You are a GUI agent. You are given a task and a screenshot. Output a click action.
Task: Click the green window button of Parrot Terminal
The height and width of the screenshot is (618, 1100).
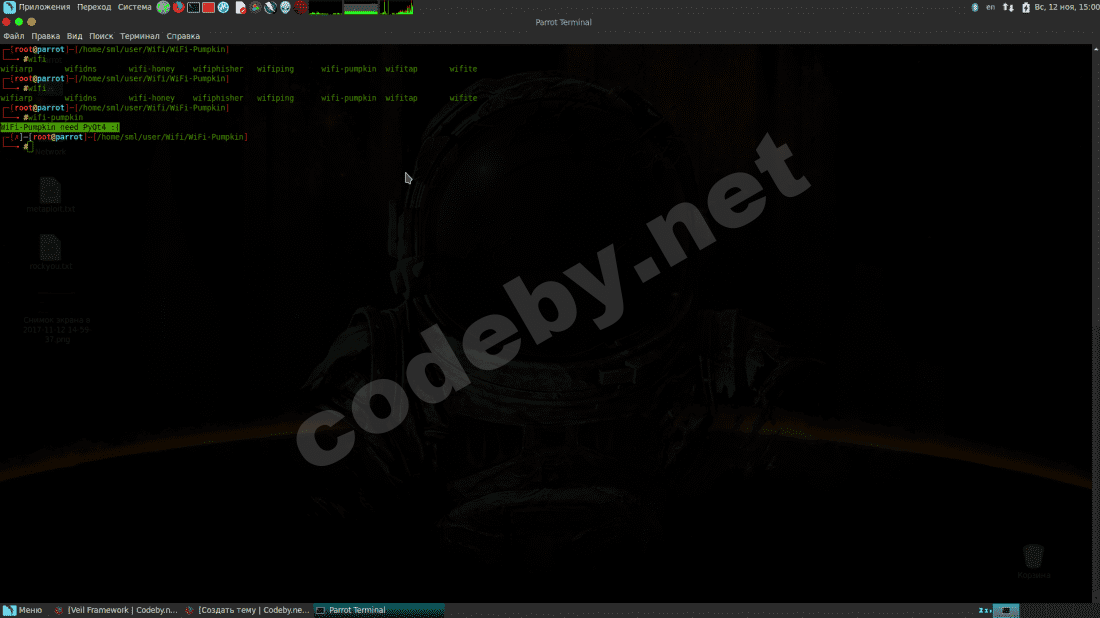click(19, 22)
